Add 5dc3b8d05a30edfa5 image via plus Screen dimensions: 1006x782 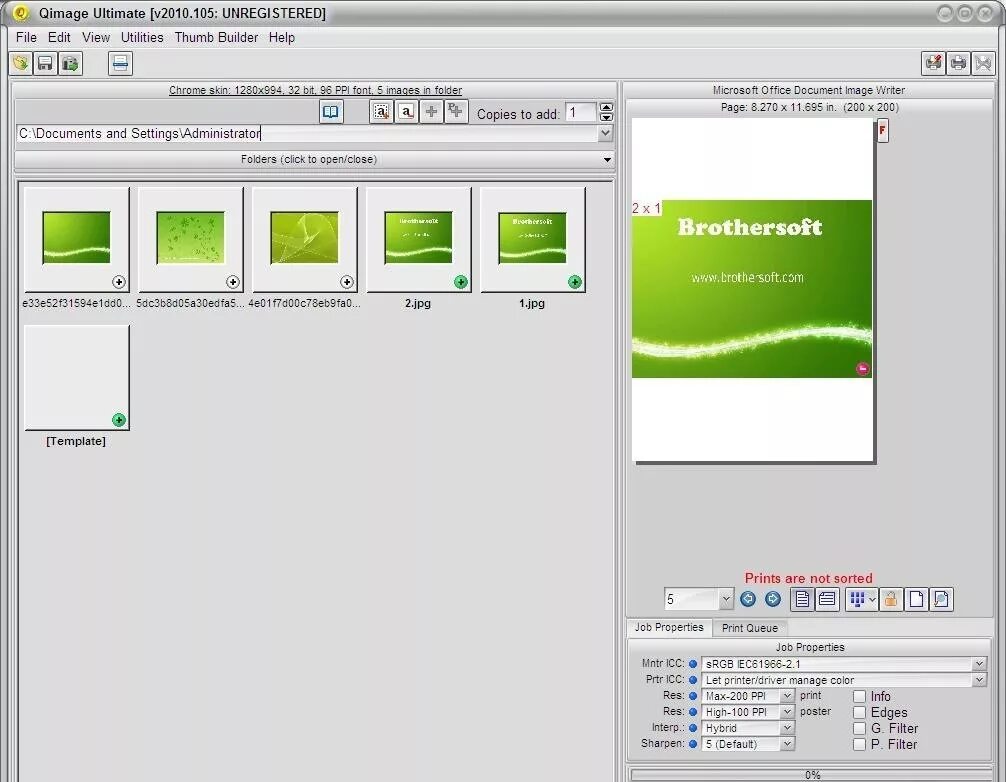[x=233, y=282]
